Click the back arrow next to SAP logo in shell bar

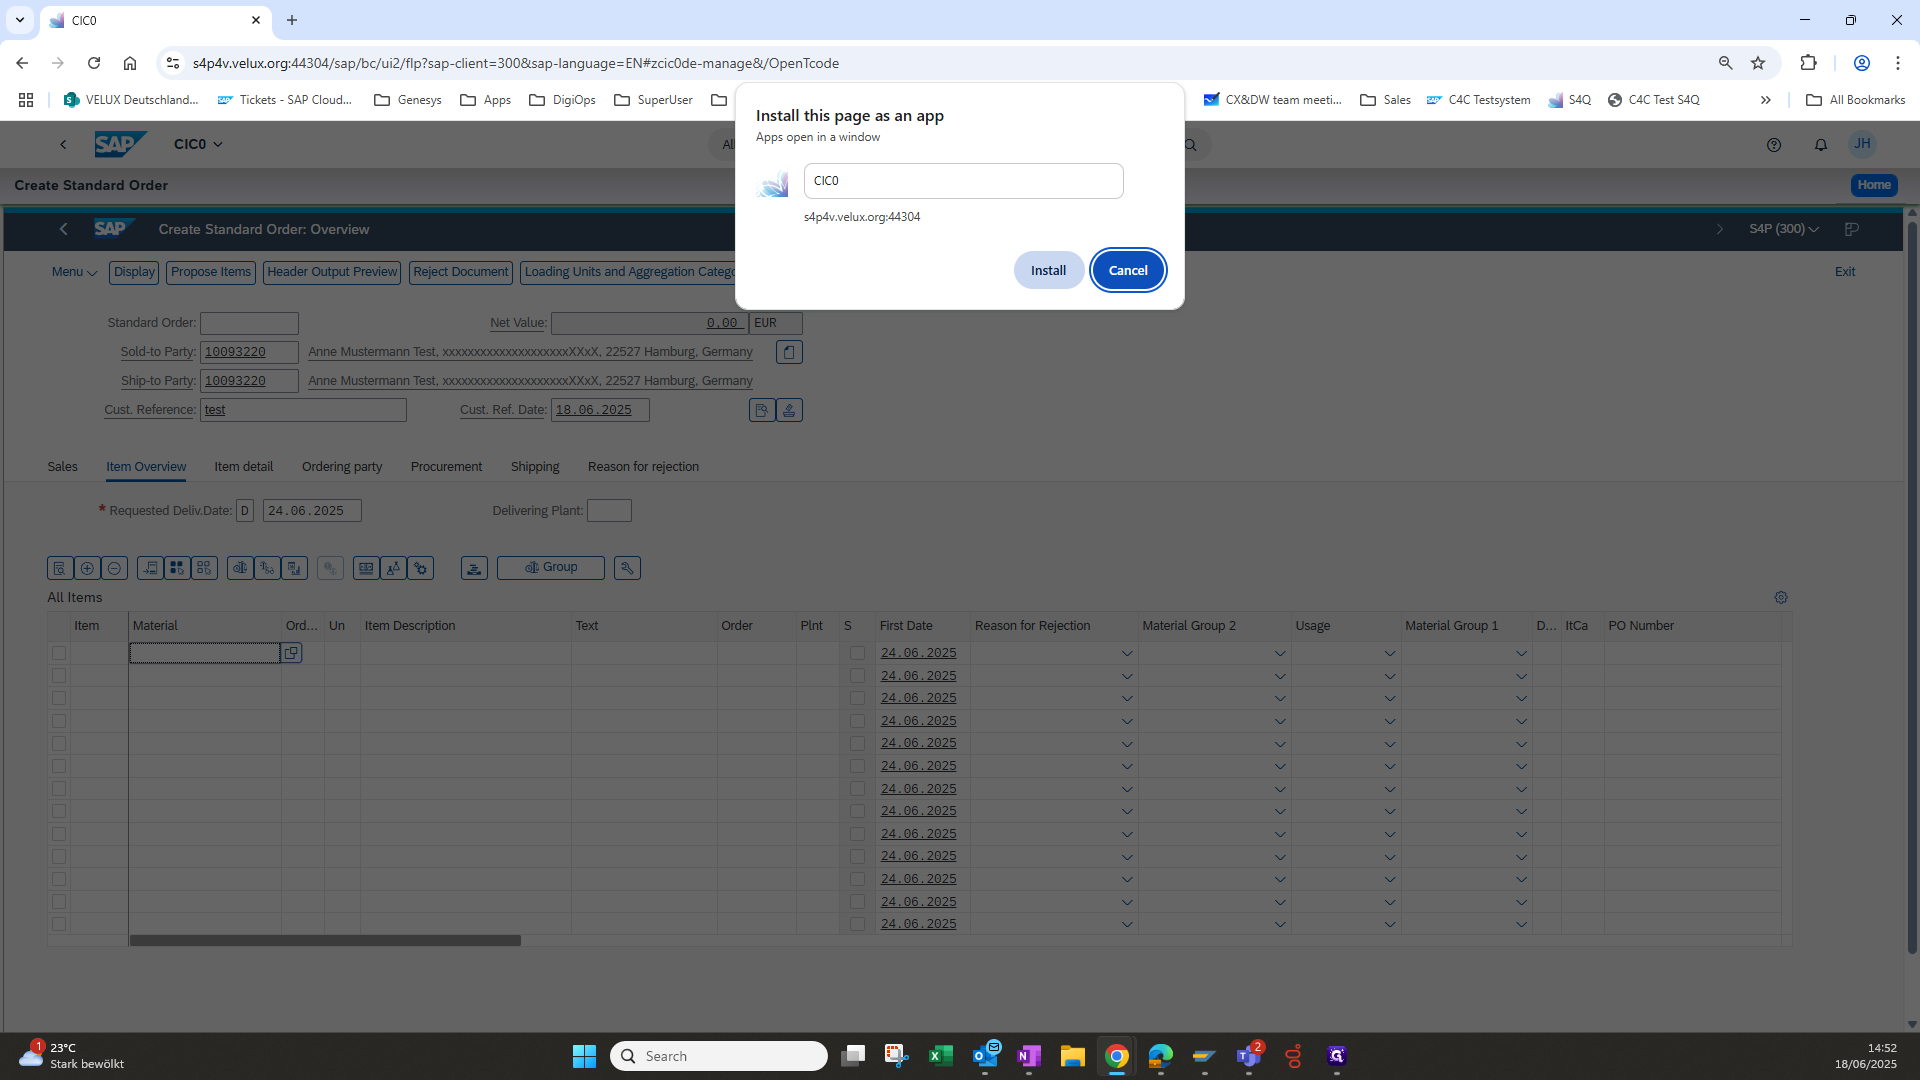click(x=63, y=145)
